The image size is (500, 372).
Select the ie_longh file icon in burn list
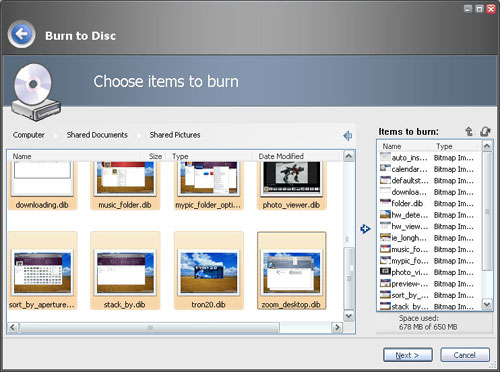tap(385, 237)
